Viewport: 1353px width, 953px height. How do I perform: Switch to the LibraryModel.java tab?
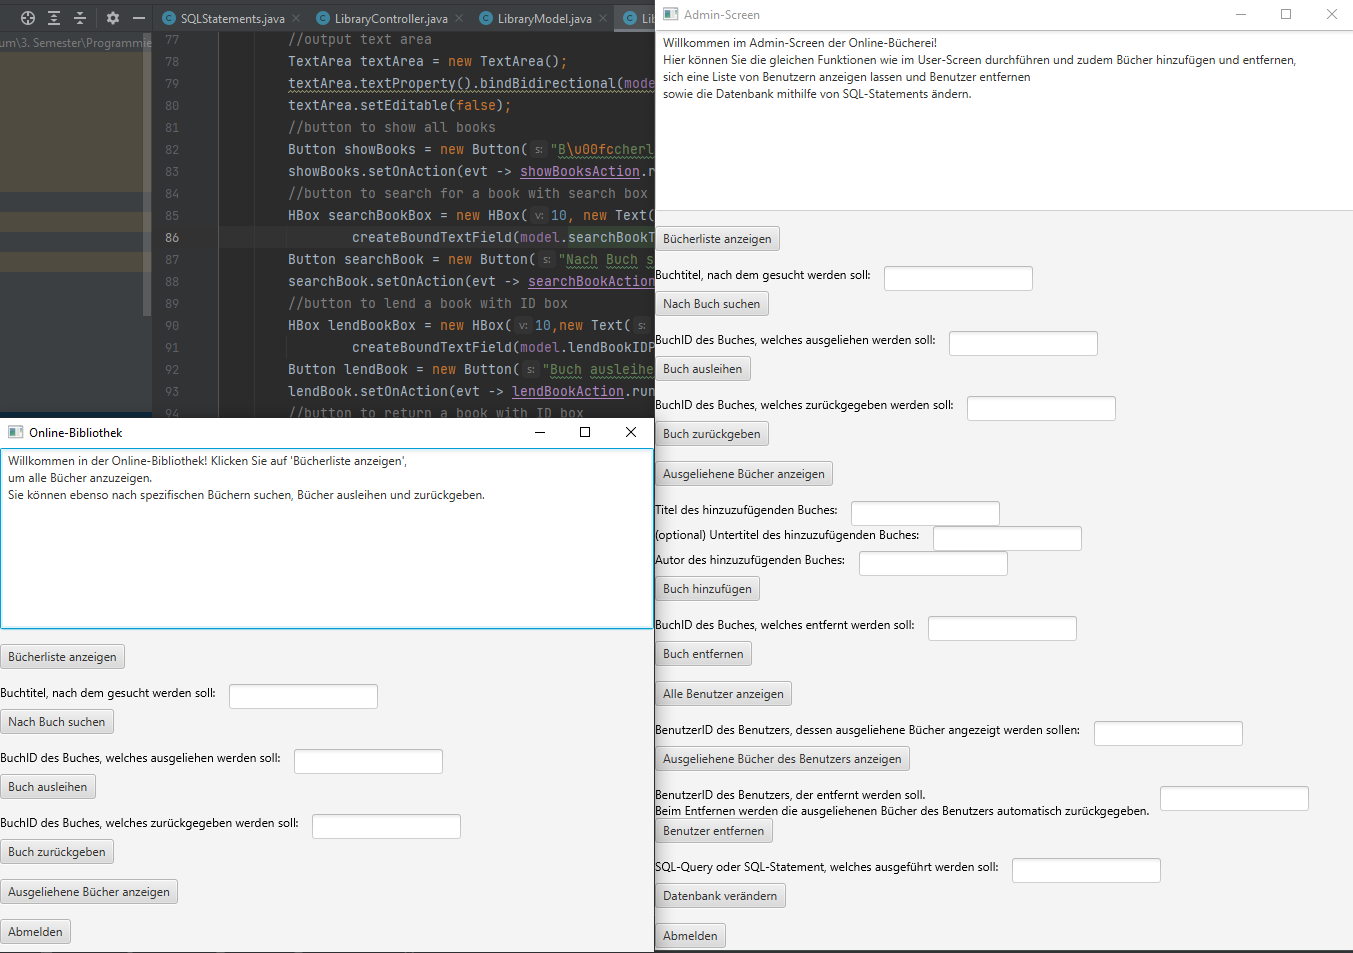tap(543, 18)
